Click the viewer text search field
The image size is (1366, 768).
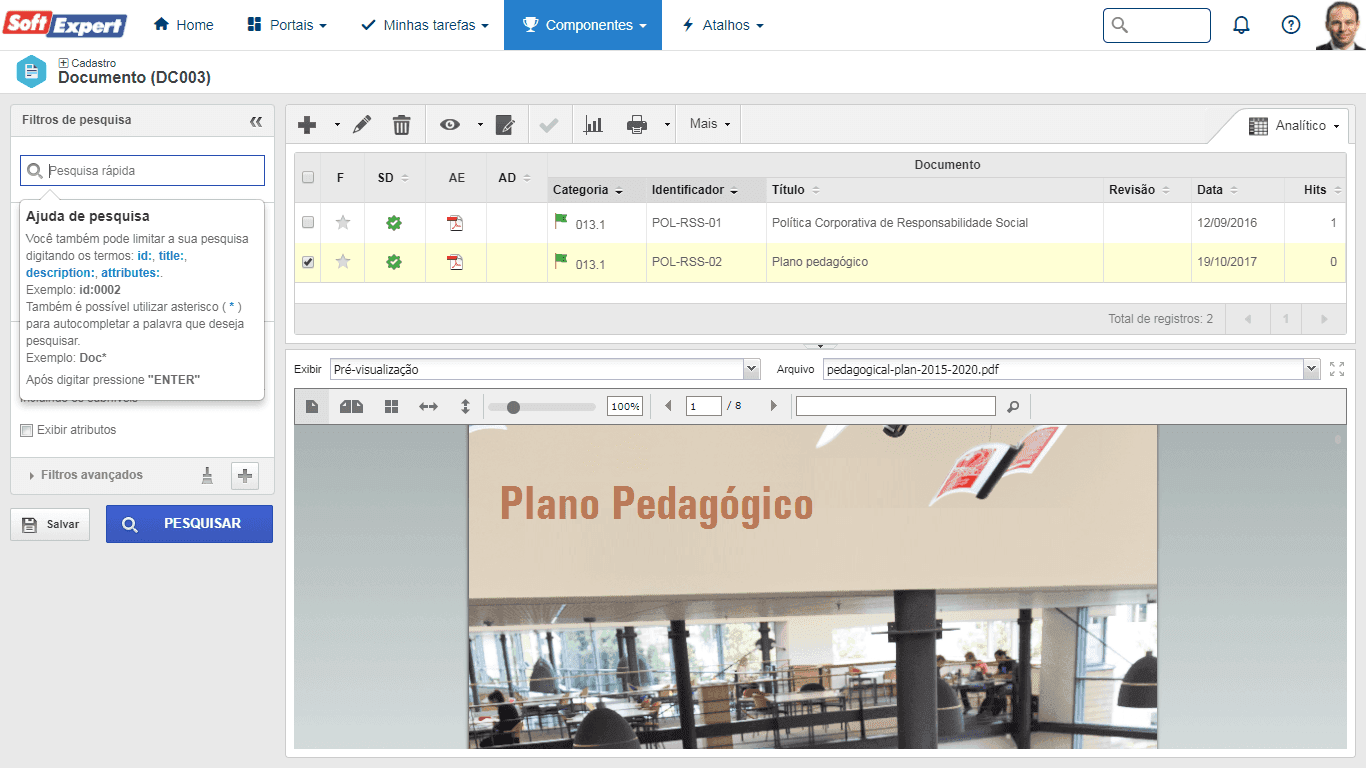click(x=896, y=406)
